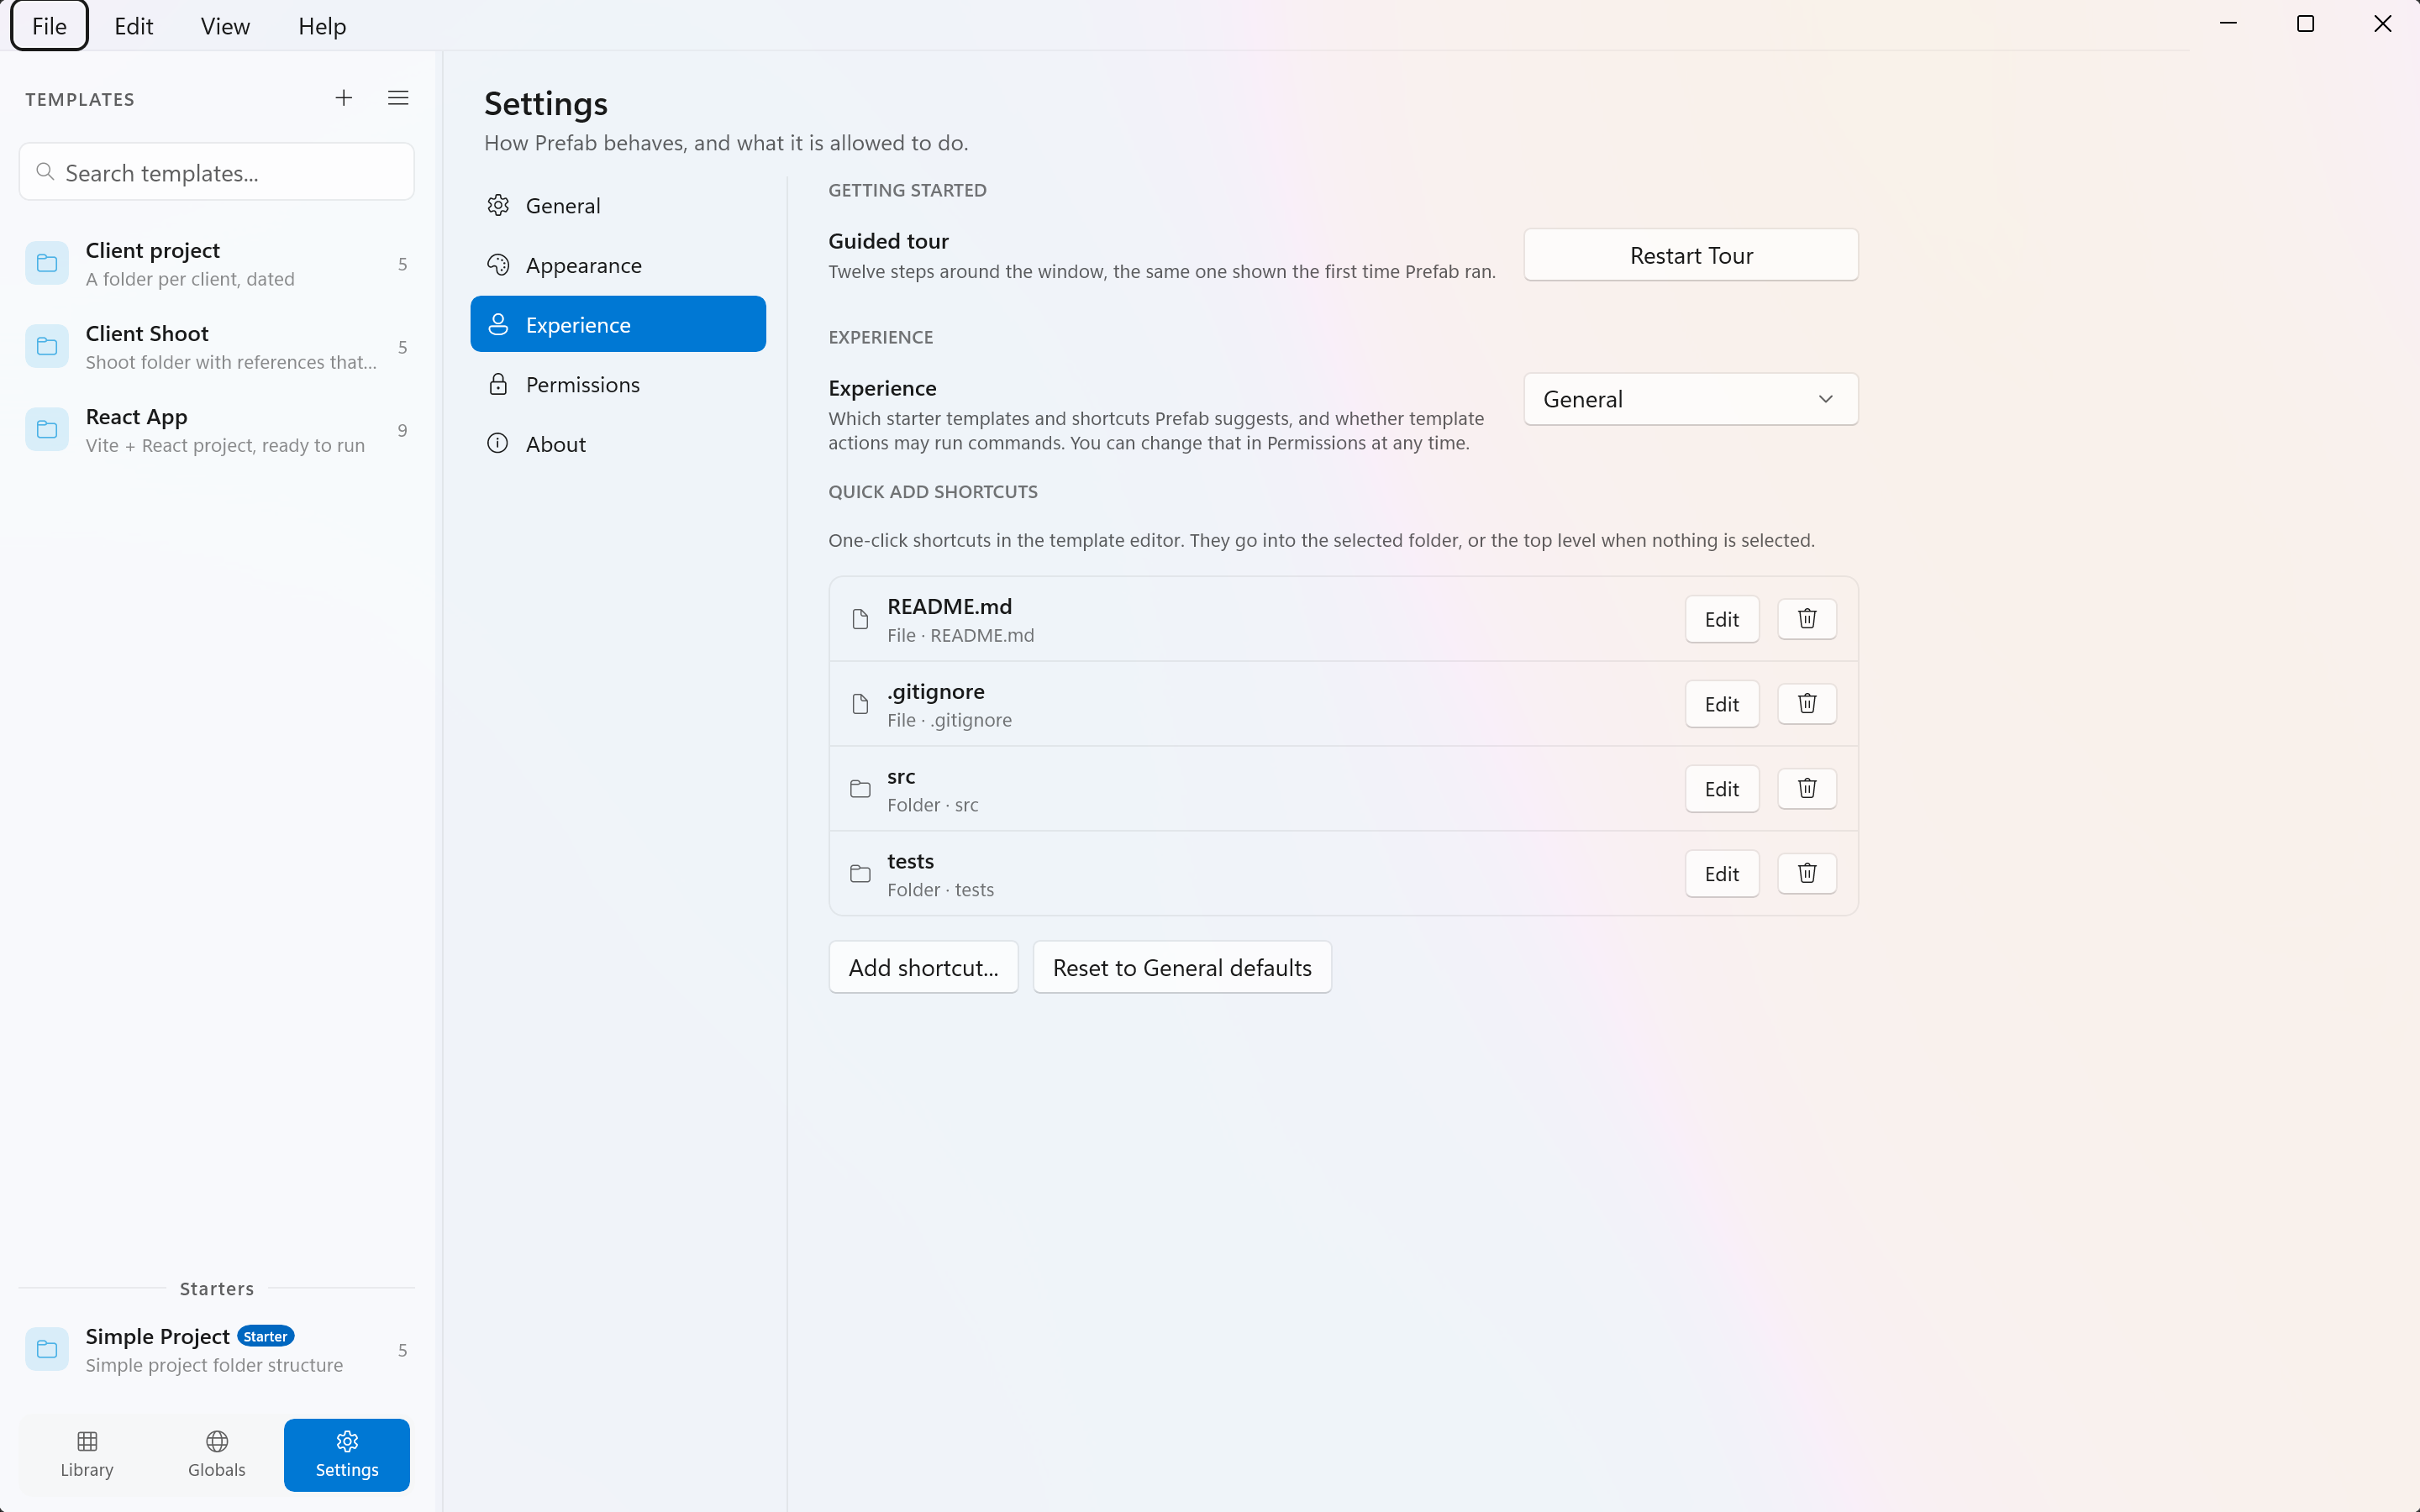Click the Restart Tour button
Screen dimensions: 2420x1512
tap(1691, 255)
